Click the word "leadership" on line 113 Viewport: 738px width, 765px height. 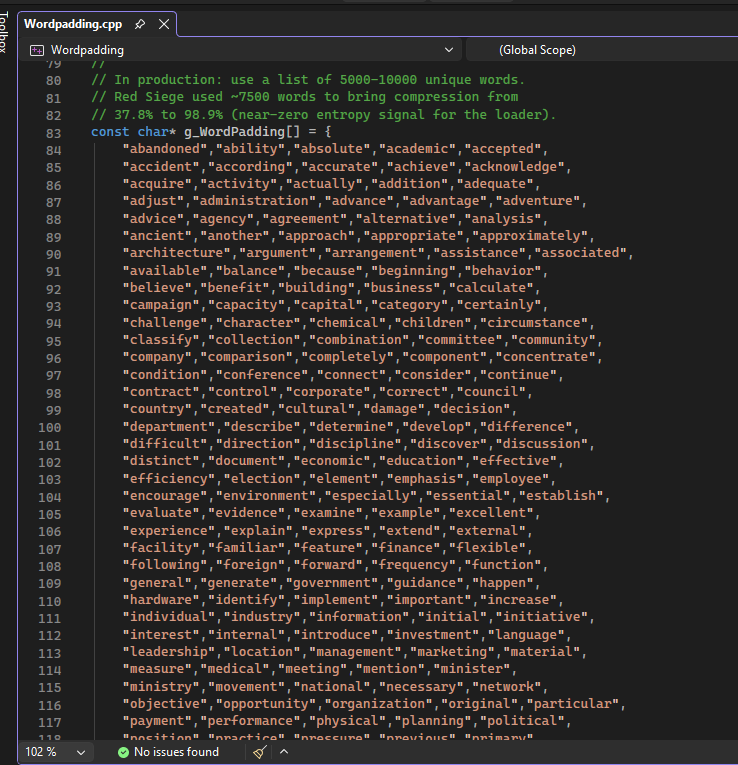(169, 652)
